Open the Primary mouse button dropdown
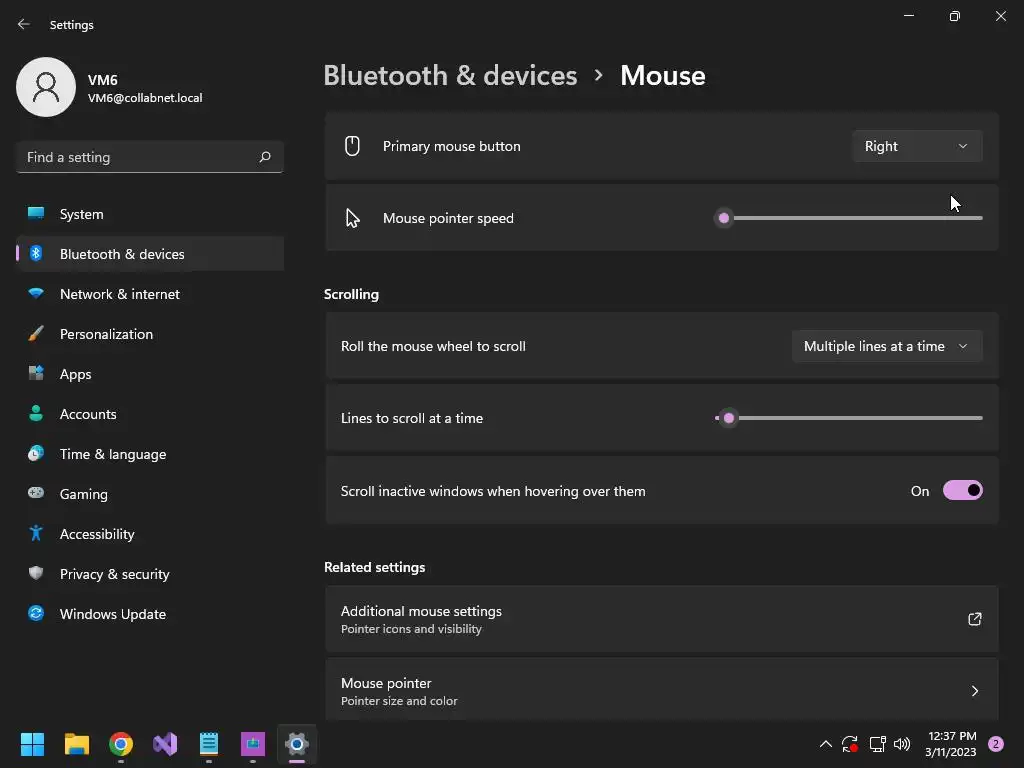 click(x=917, y=146)
